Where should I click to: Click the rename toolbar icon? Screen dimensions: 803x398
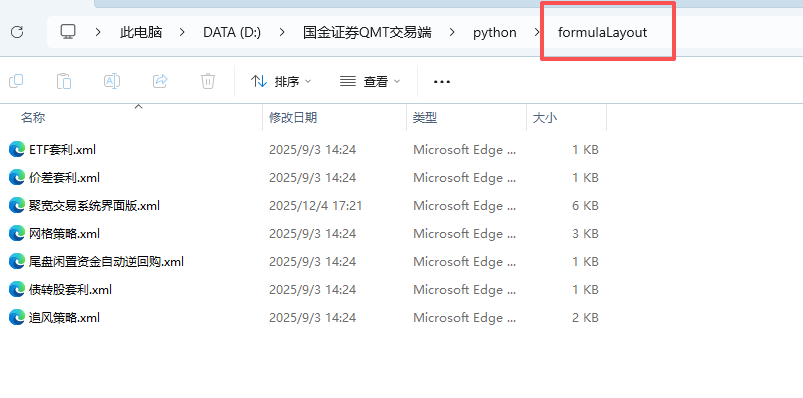pos(112,81)
